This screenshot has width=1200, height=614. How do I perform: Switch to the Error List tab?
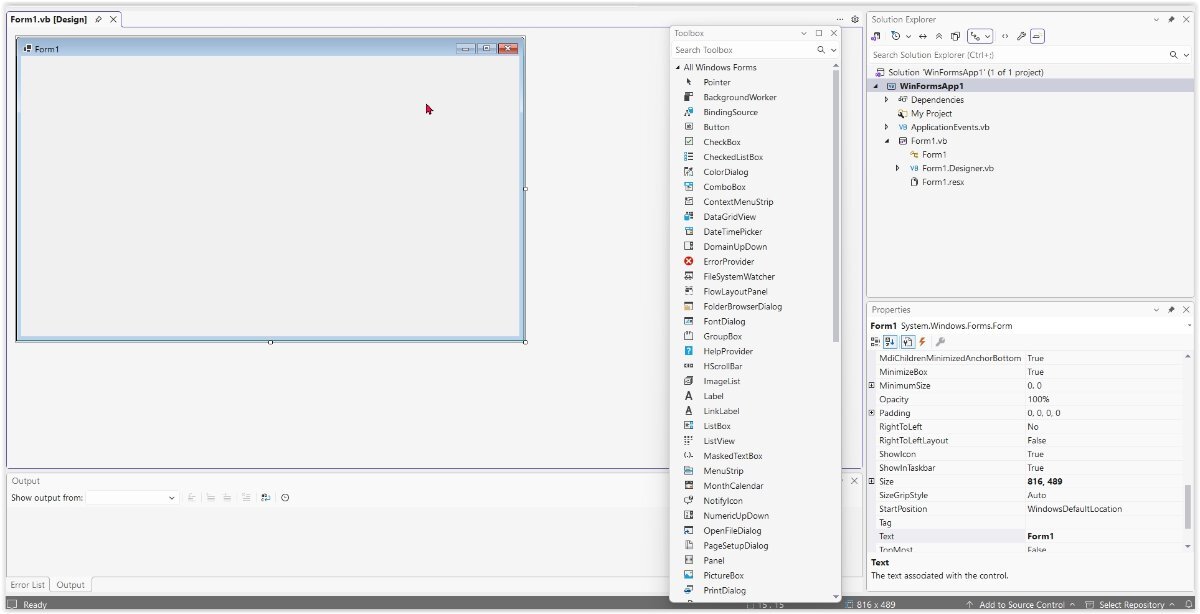coord(27,585)
